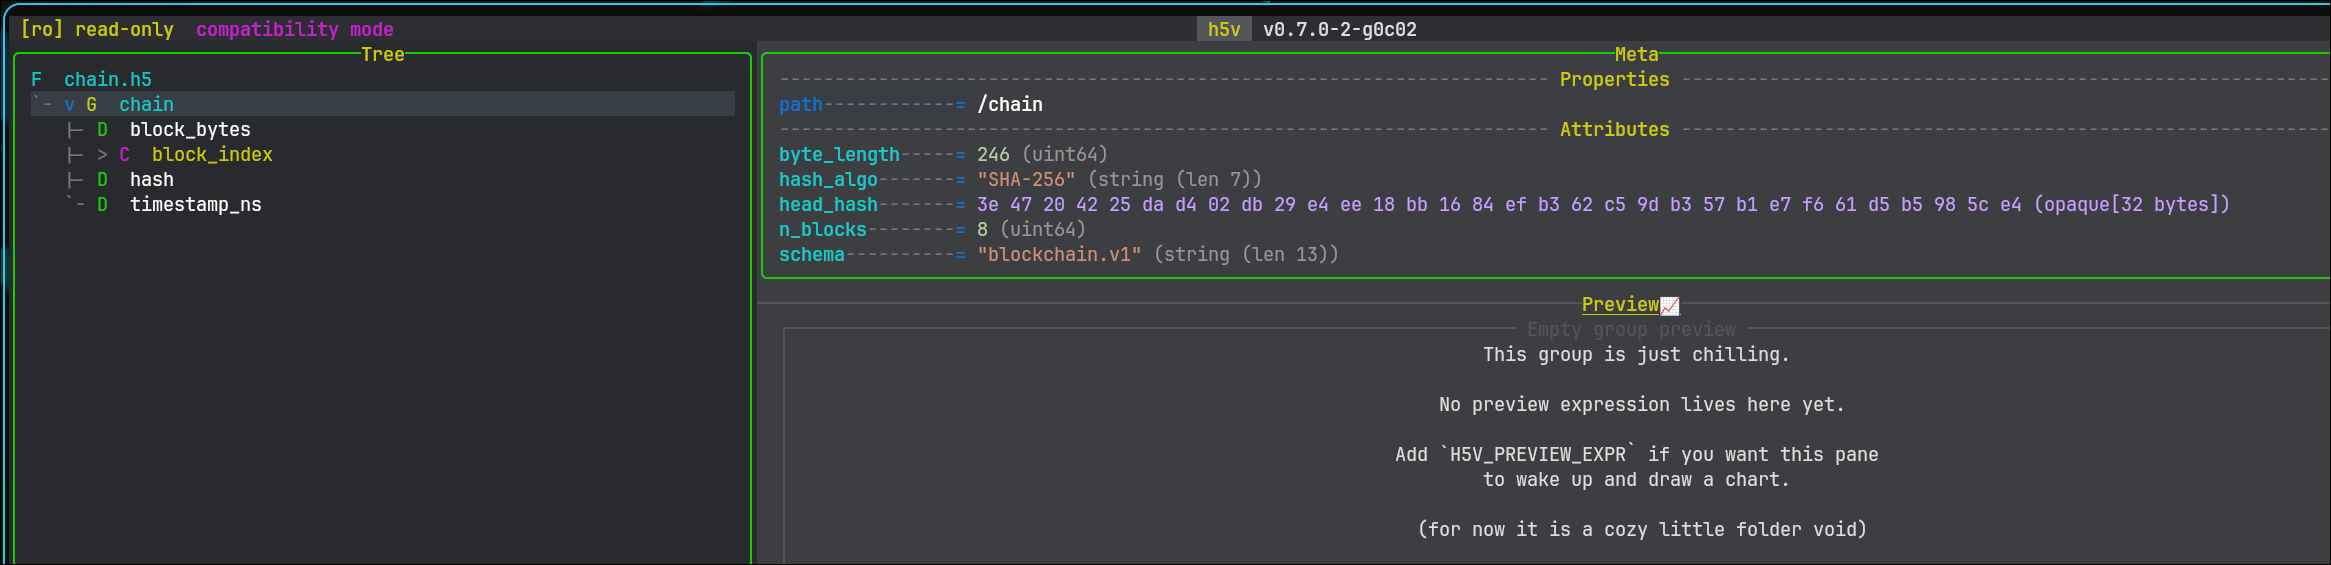Focus the Meta panel title
The width and height of the screenshot is (2331, 565).
[x=1636, y=54]
